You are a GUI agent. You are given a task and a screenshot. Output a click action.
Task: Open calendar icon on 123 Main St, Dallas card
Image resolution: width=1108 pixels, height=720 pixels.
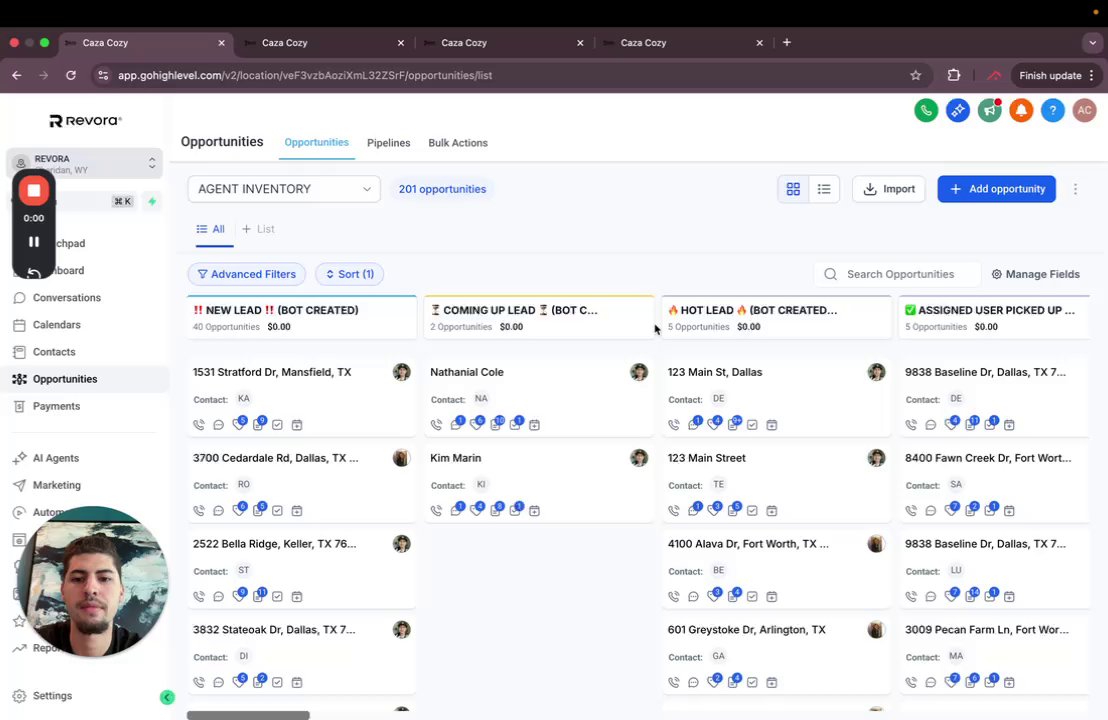(x=772, y=425)
